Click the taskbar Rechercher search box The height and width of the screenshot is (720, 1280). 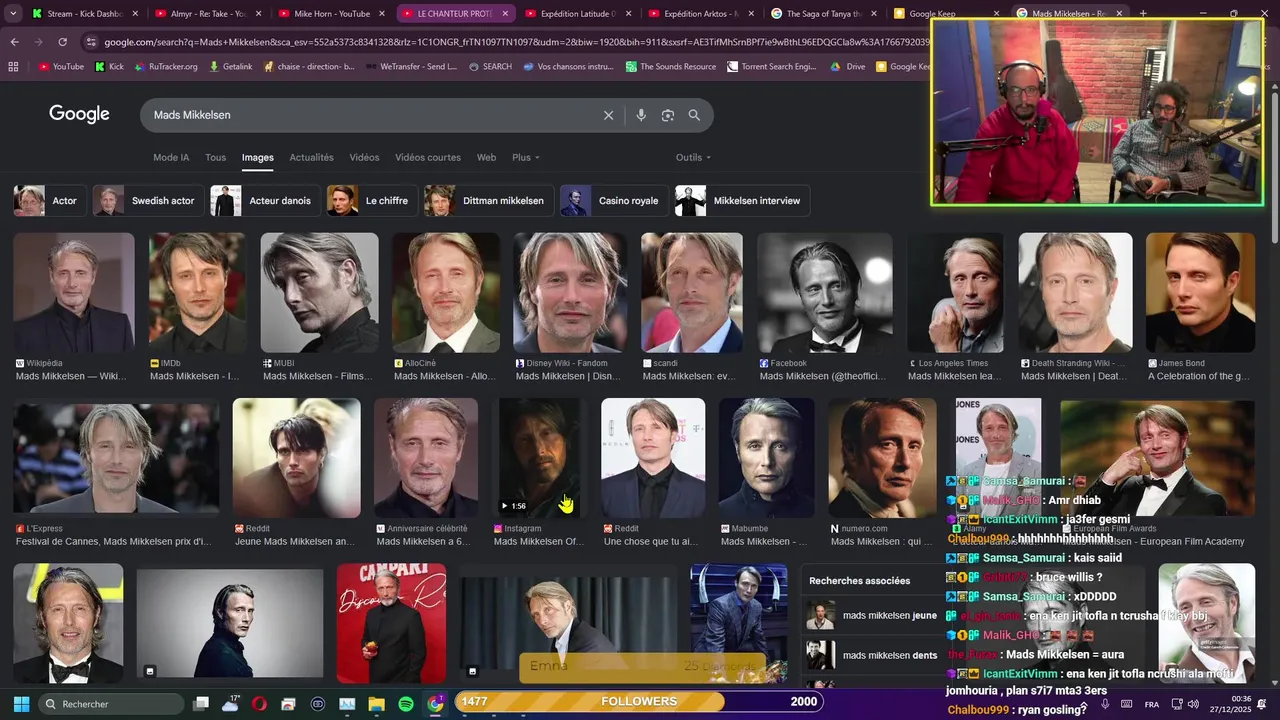click(x=112, y=703)
